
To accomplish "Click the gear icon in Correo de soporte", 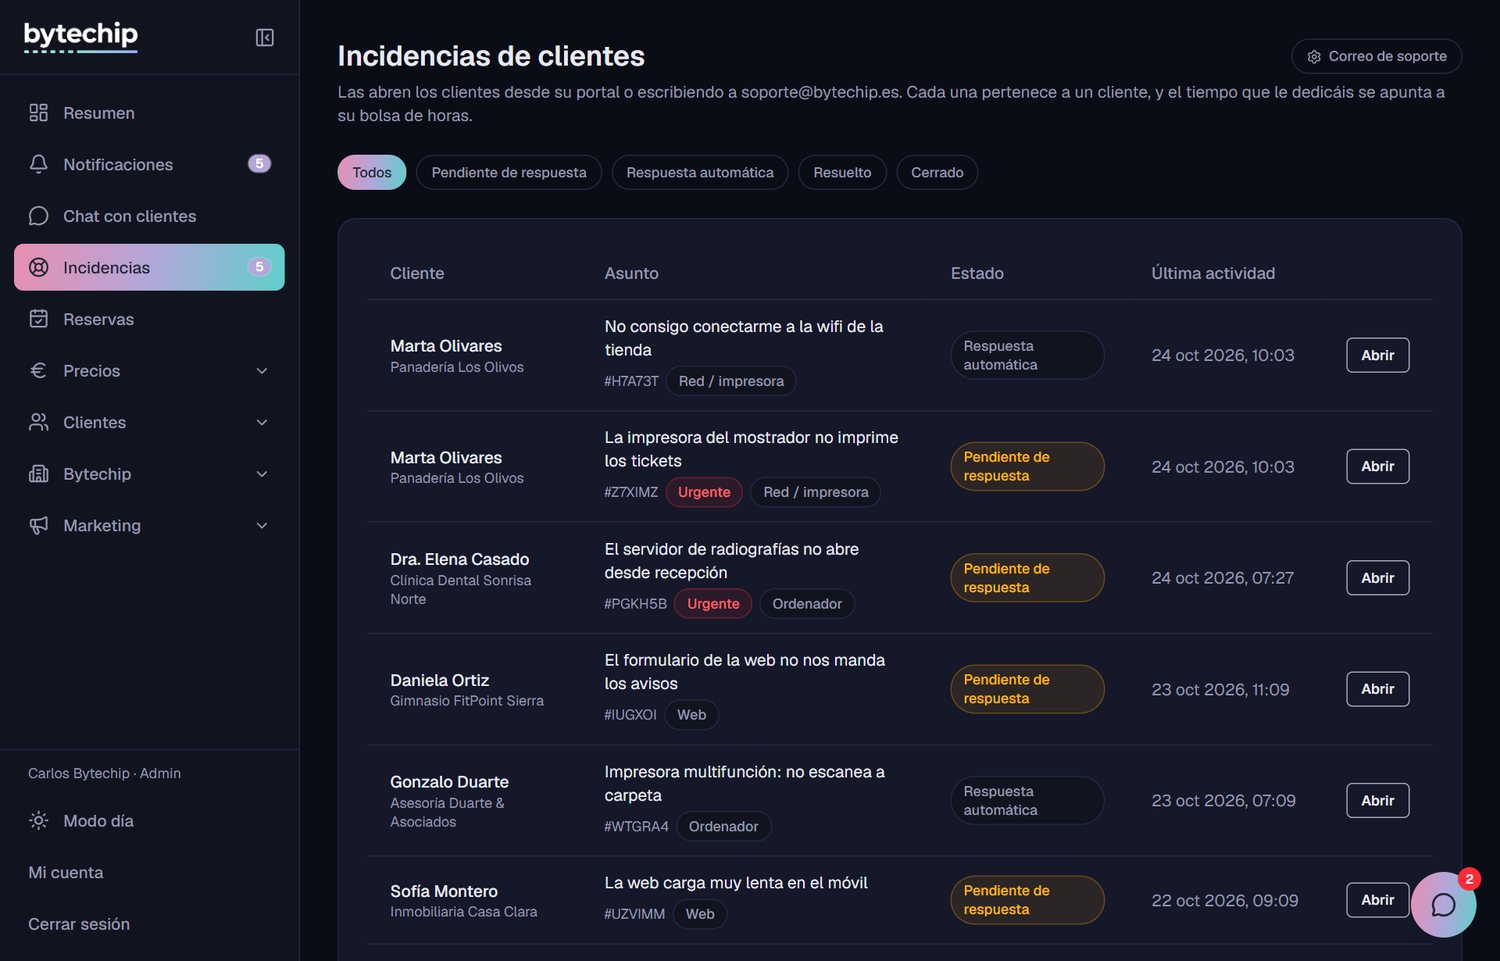I will click(1314, 57).
